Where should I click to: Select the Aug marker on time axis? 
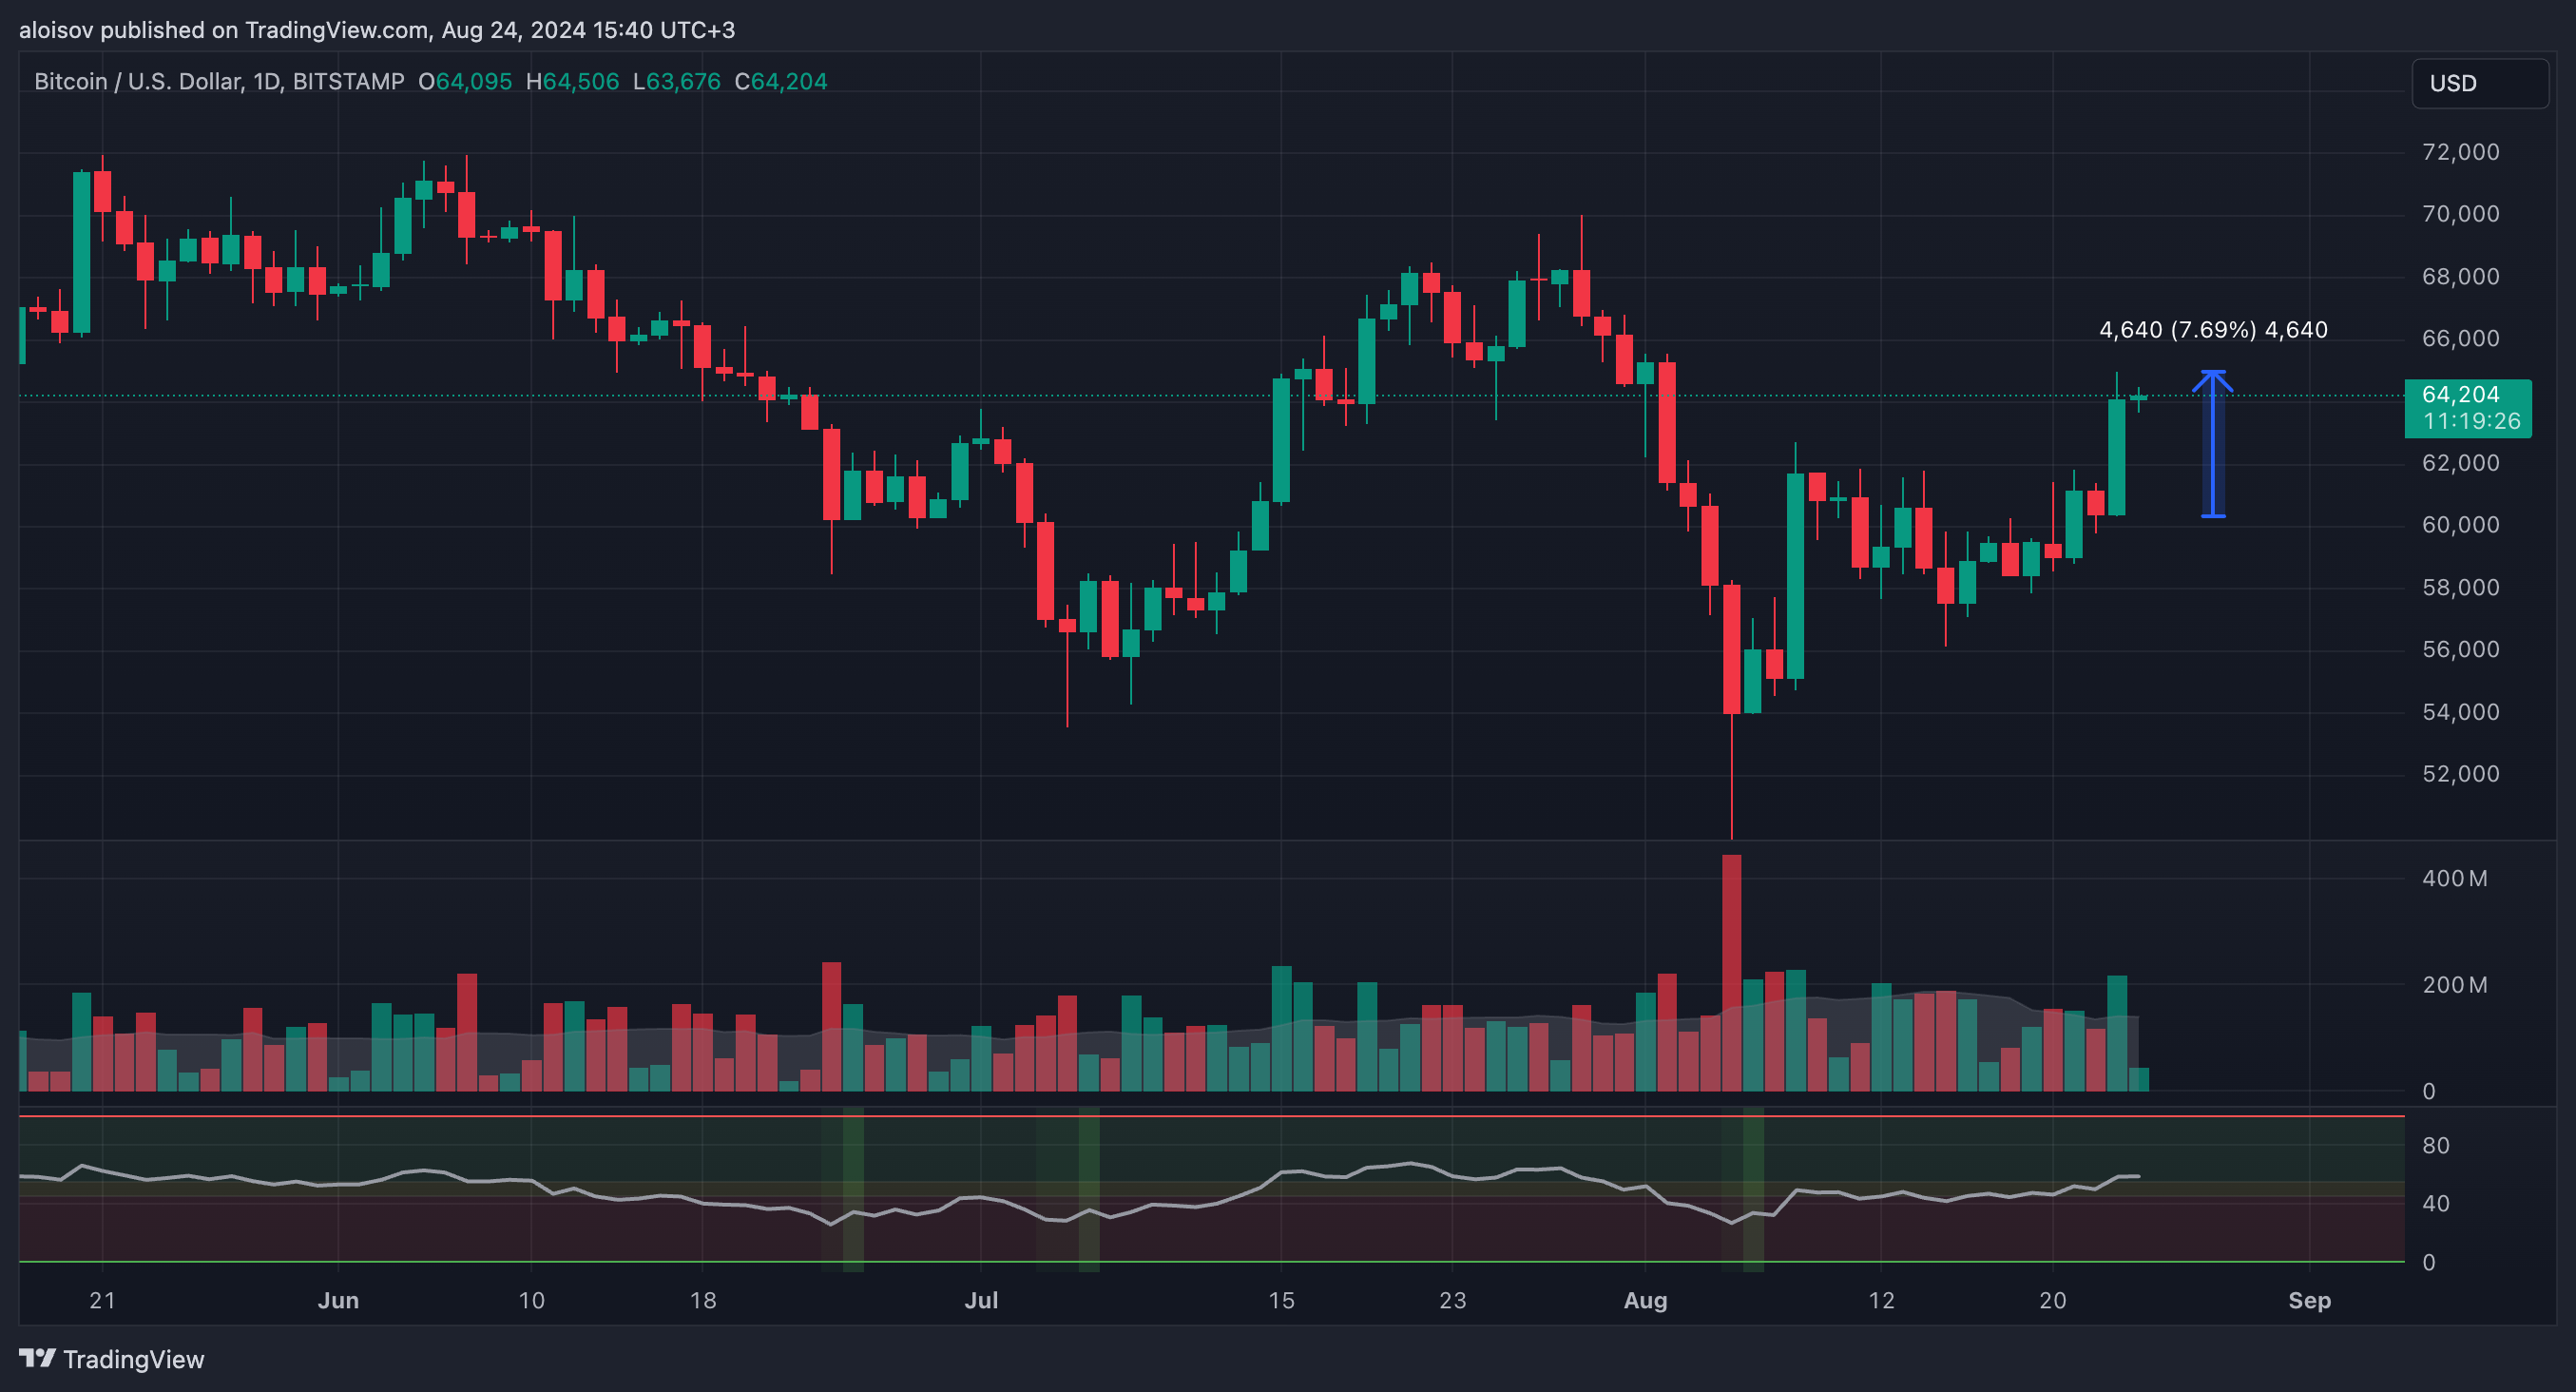[1645, 1300]
